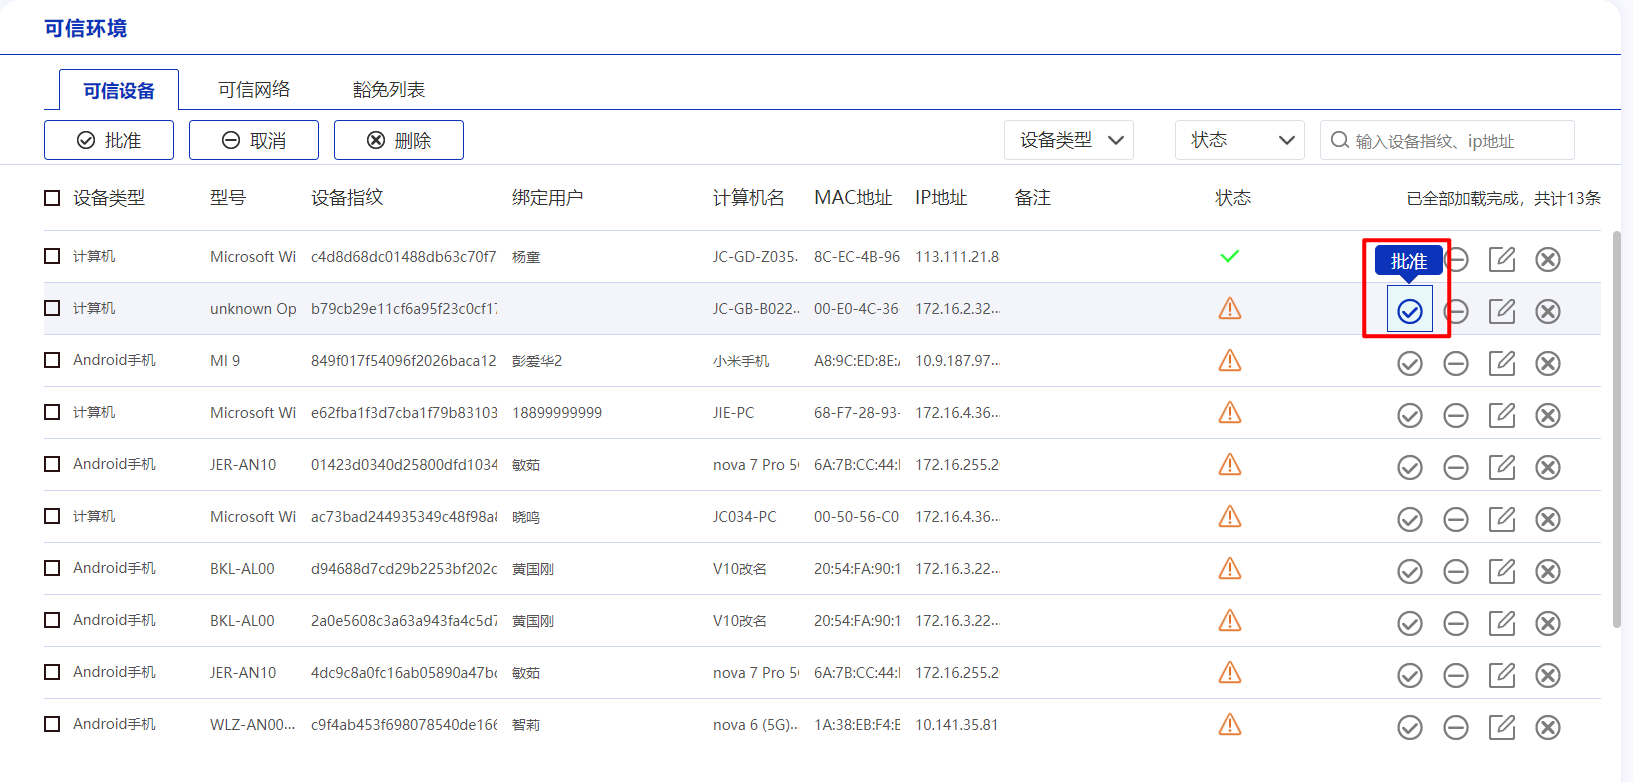Viewport: 1633px width, 782px height.
Task: Check the JC-GD-Z035 computer row checkbox
Action: pyautogui.click(x=52, y=256)
